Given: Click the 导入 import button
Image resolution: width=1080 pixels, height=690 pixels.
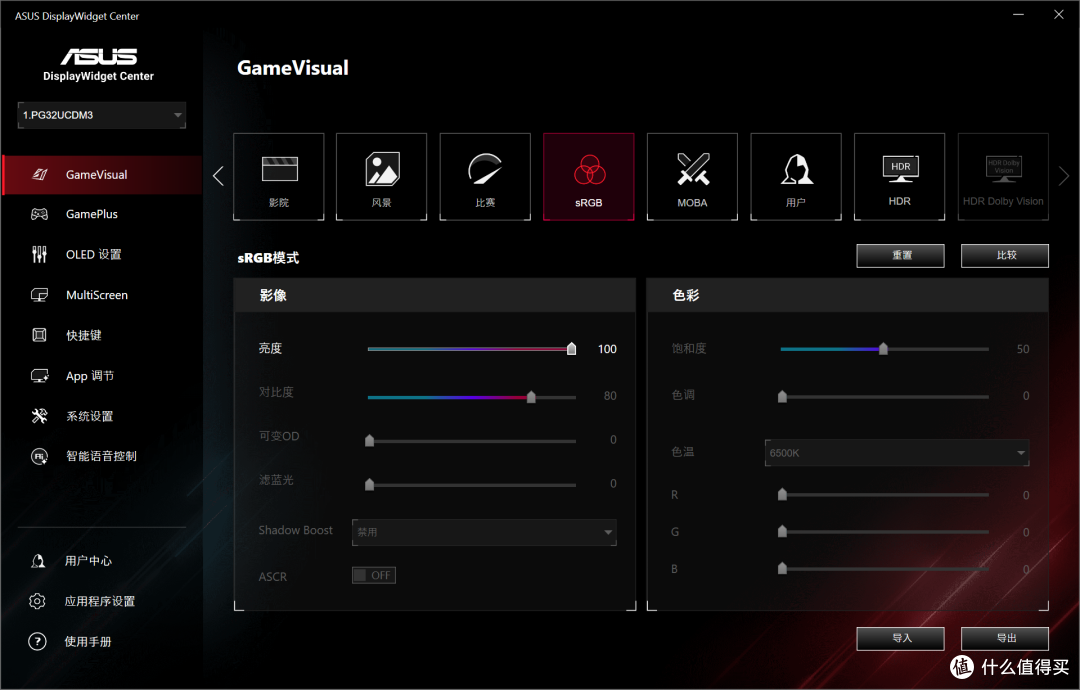Looking at the screenshot, I should [x=900, y=638].
